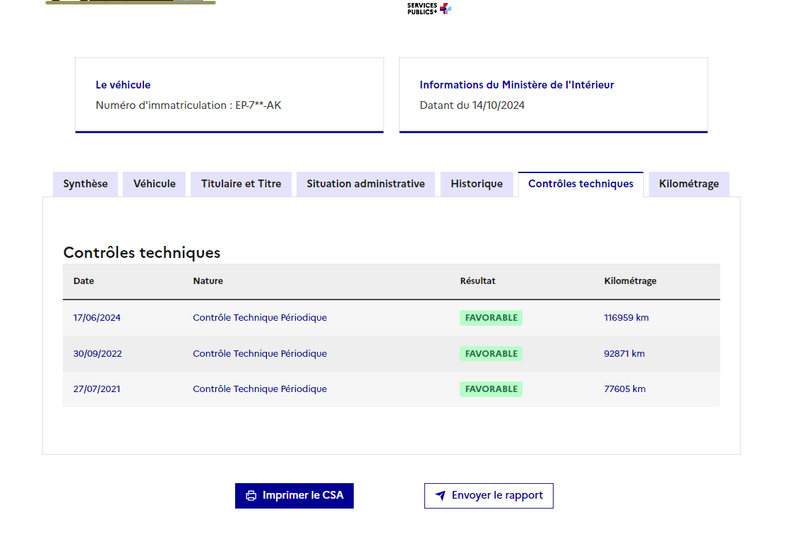Click the 116959 km value
The image size is (800, 537).
pos(626,318)
